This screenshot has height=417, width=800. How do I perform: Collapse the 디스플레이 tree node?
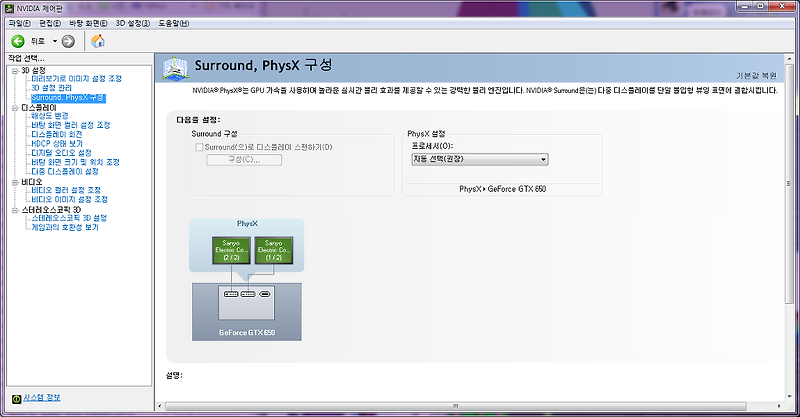(x=15, y=108)
